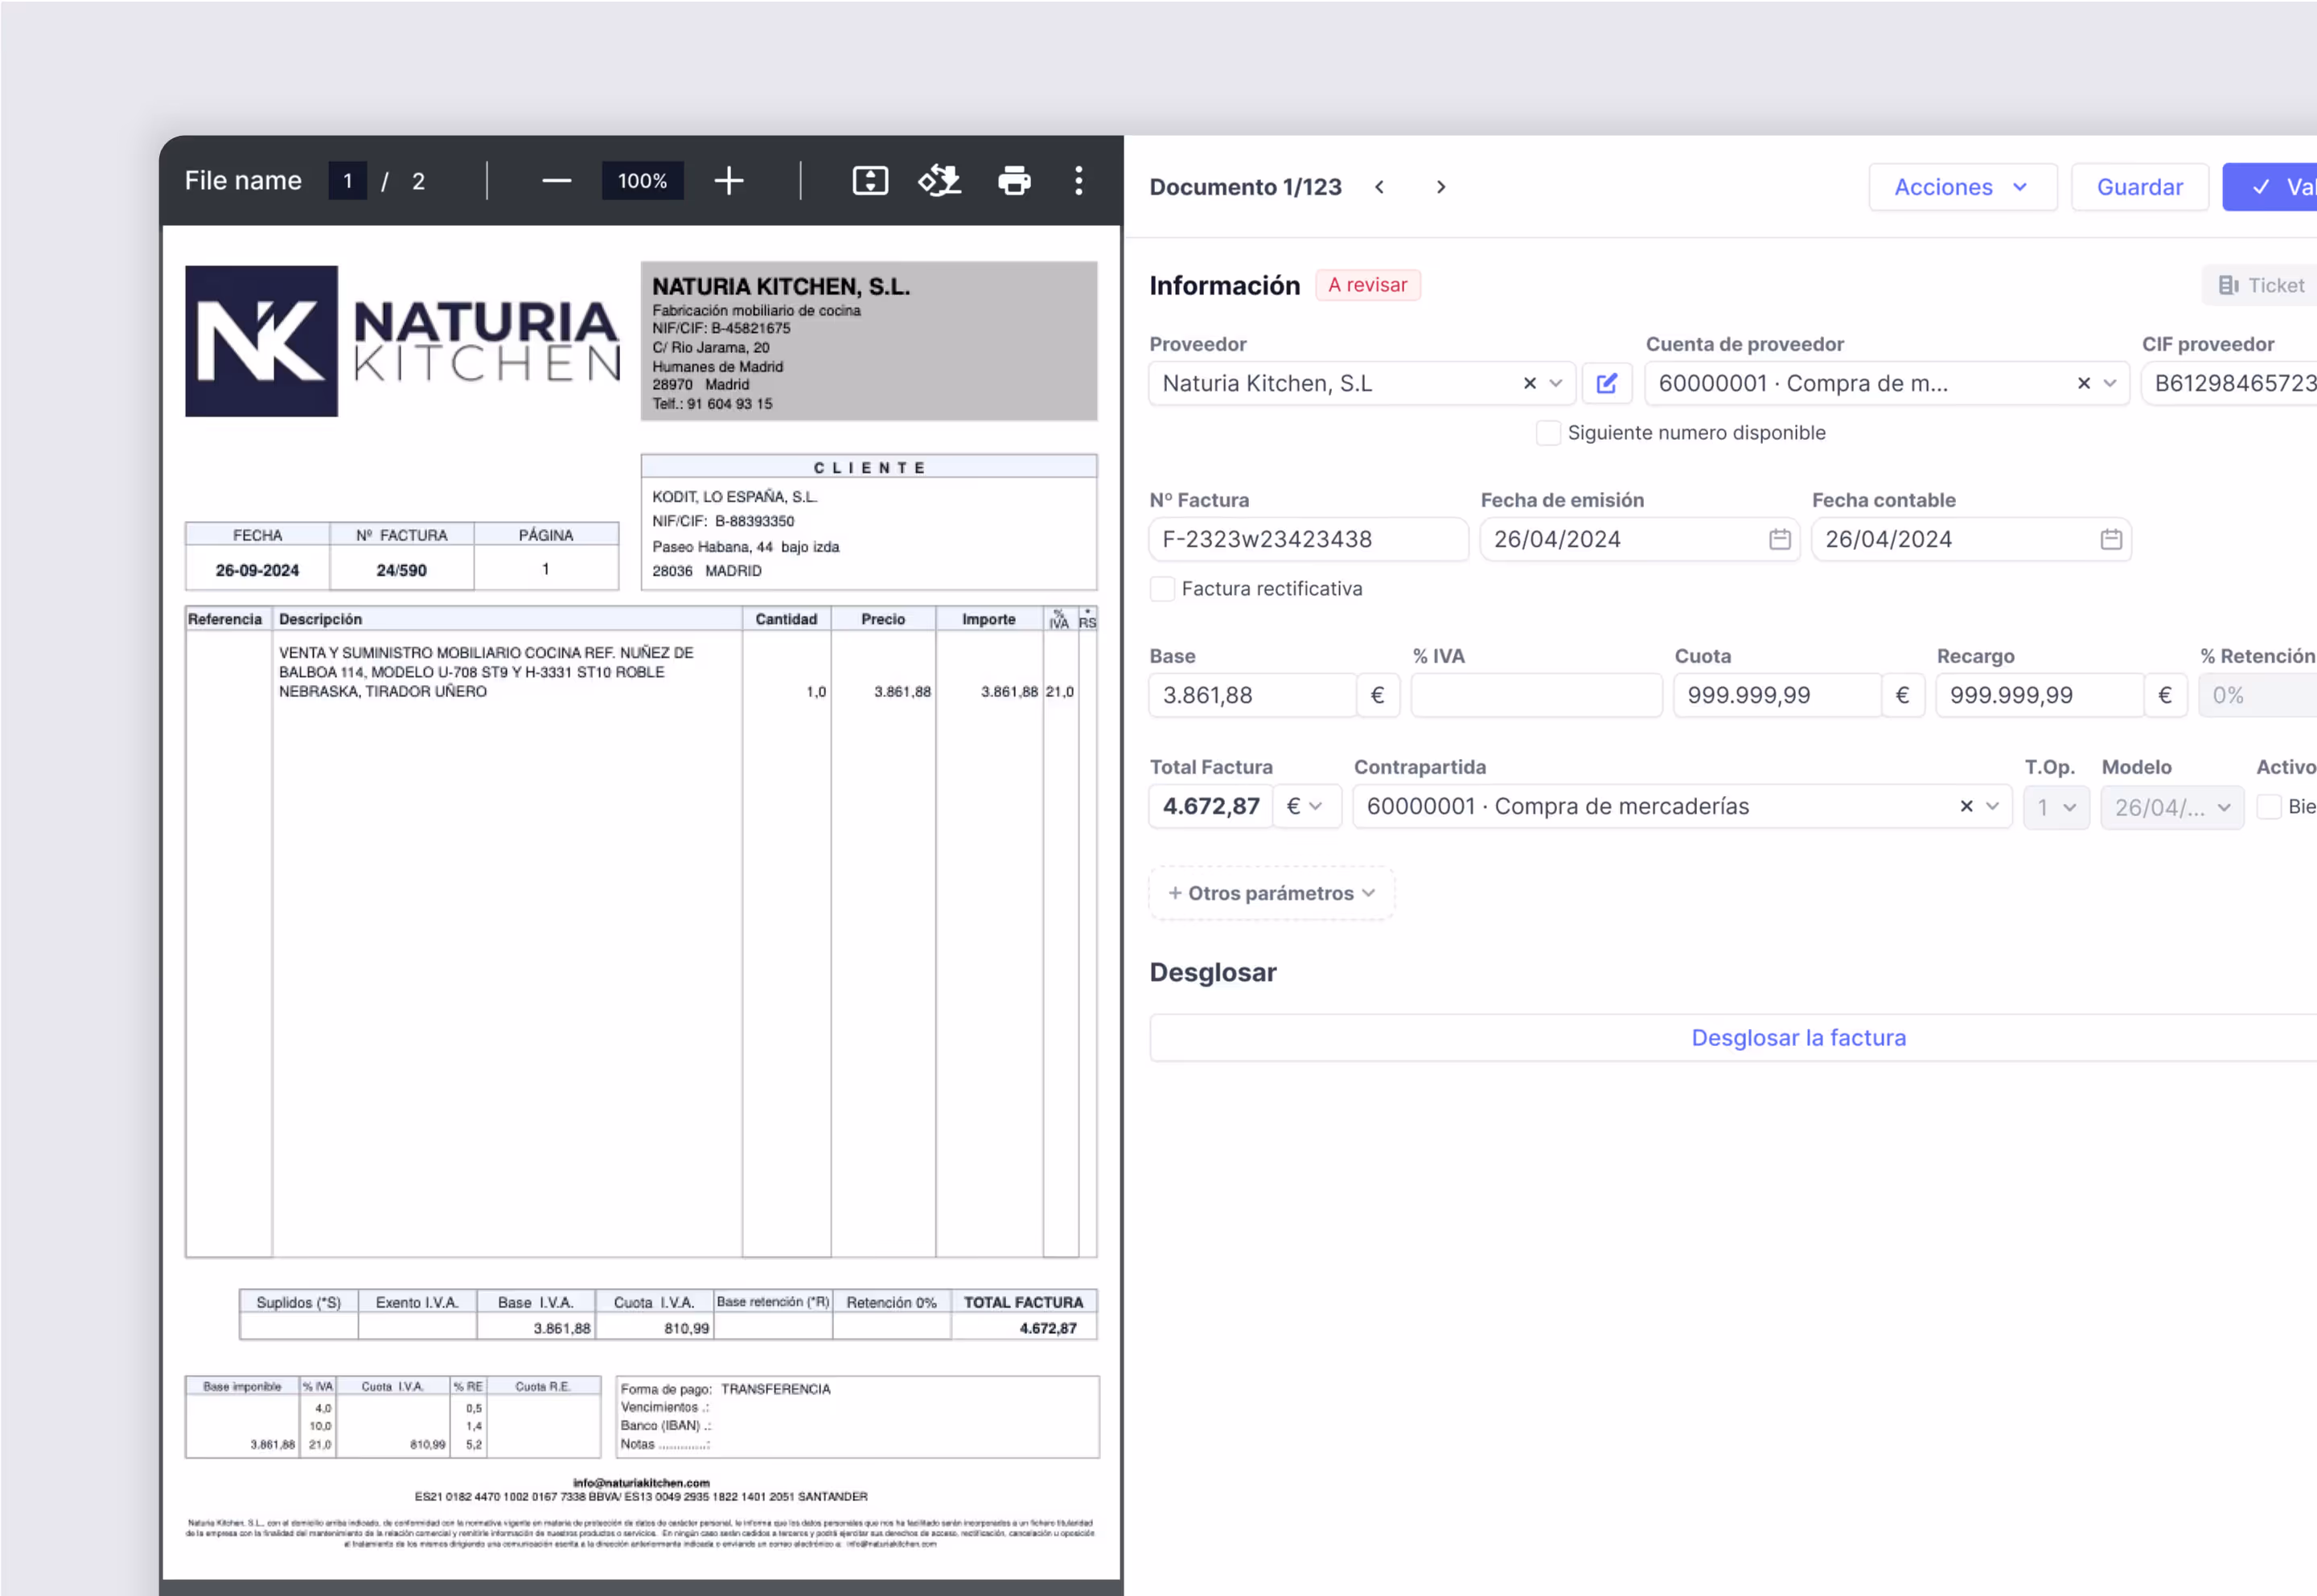Click KODIT, LO ESPAÑA, S.L. client name

(x=734, y=497)
